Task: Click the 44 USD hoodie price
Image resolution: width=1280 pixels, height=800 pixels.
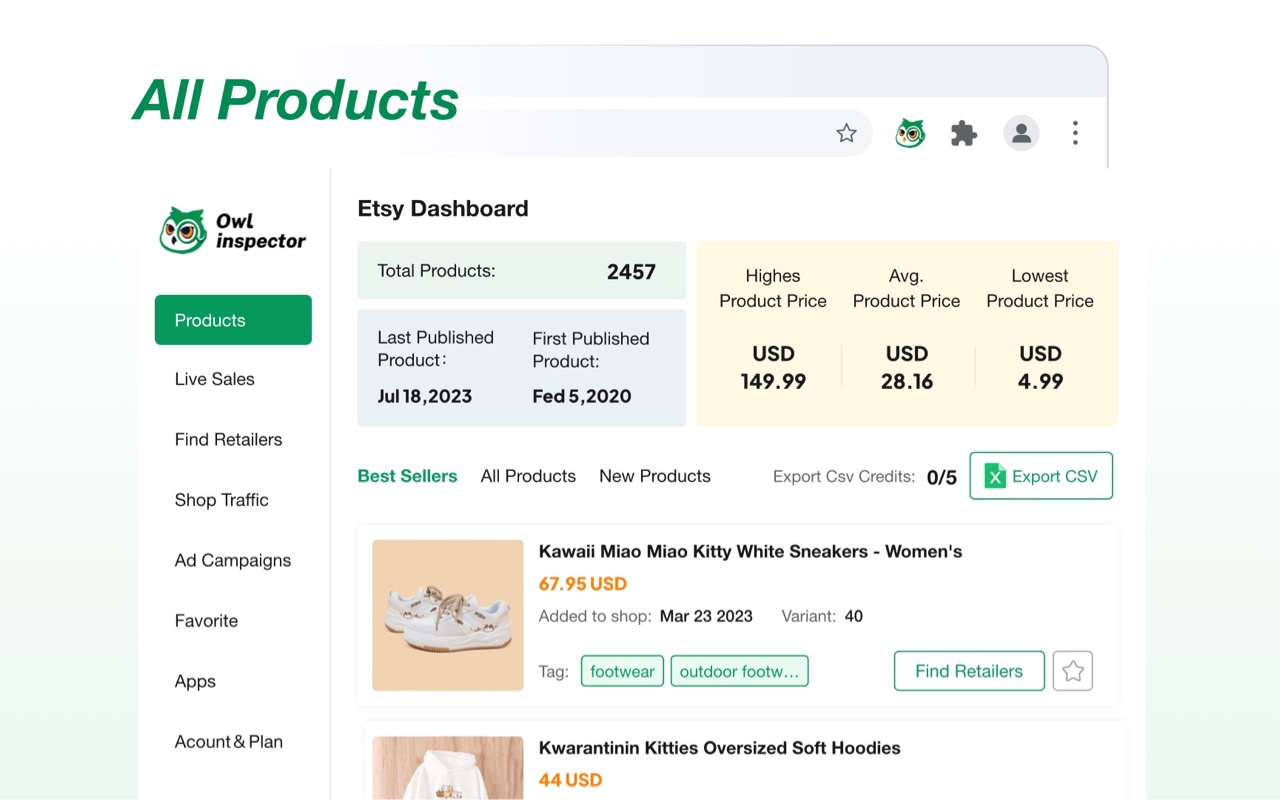Action: click(x=570, y=780)
